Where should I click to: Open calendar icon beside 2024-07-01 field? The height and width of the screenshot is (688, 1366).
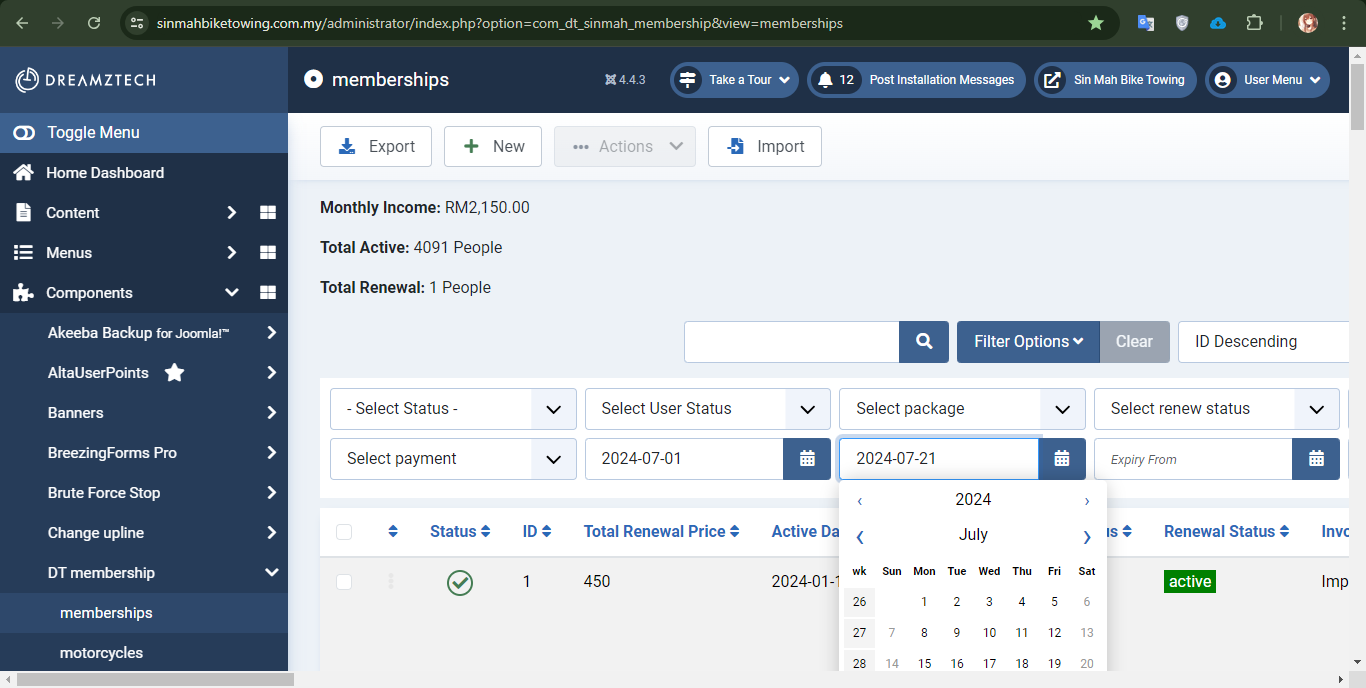807,459
